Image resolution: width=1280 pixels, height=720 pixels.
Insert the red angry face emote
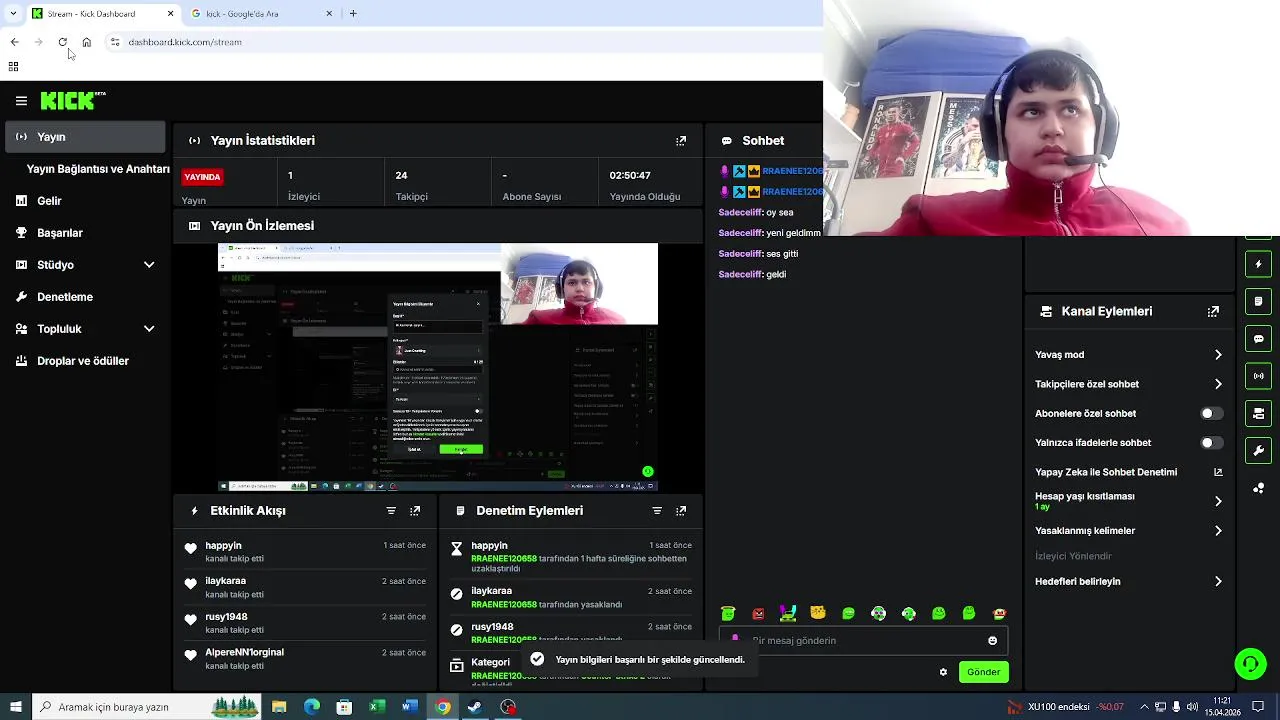[758, 613]
